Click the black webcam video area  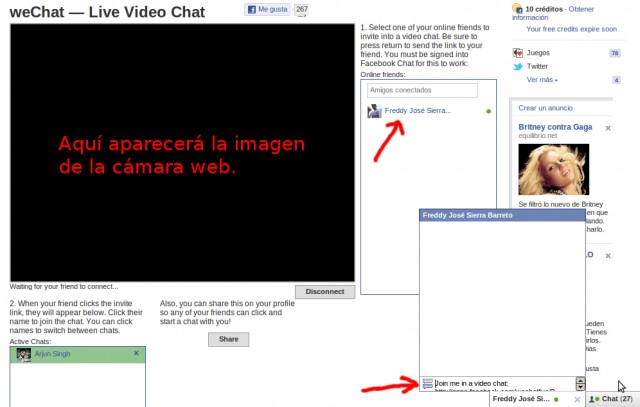tap(182, 152)
